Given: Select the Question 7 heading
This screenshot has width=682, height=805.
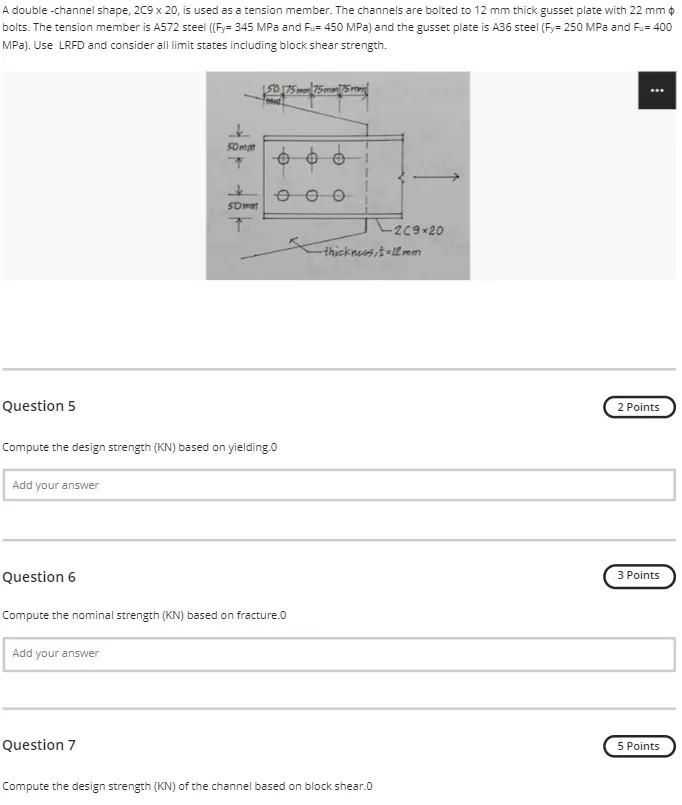Looking at the screenshot, I should click(x=39, y=744).
